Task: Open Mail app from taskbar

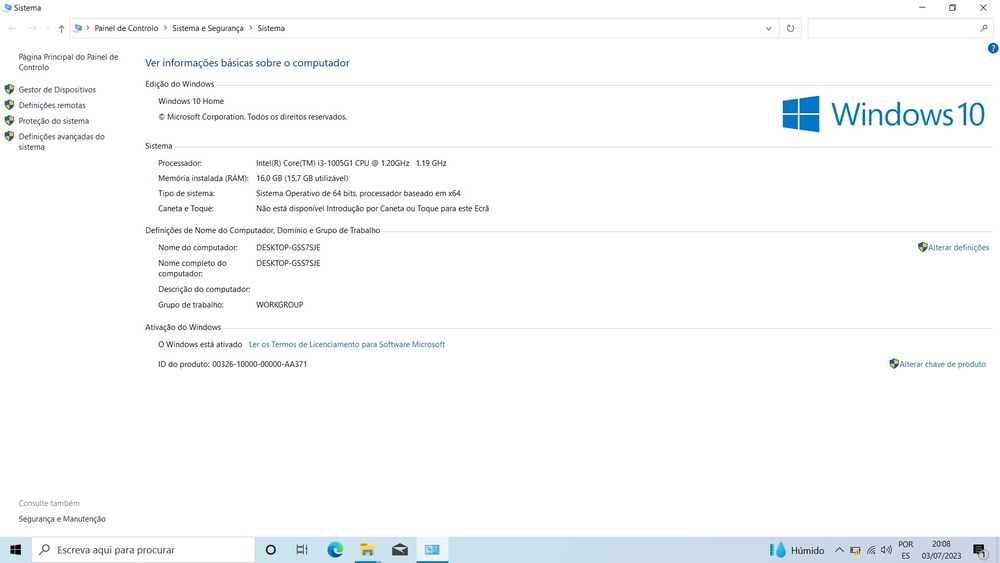Action: point(400,550)
